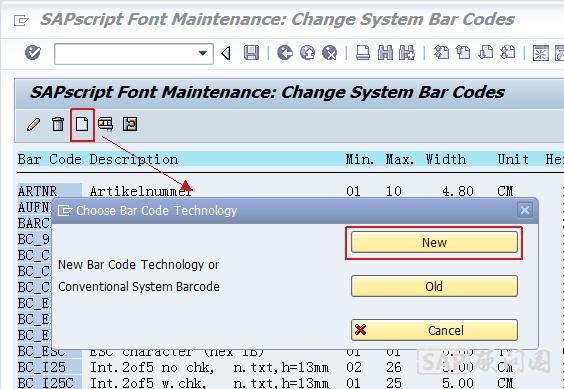This screenshot has height=389, width=564.
Task: Click the Create New Session icon
Action: pyautogui.click(x=540, y=53)
